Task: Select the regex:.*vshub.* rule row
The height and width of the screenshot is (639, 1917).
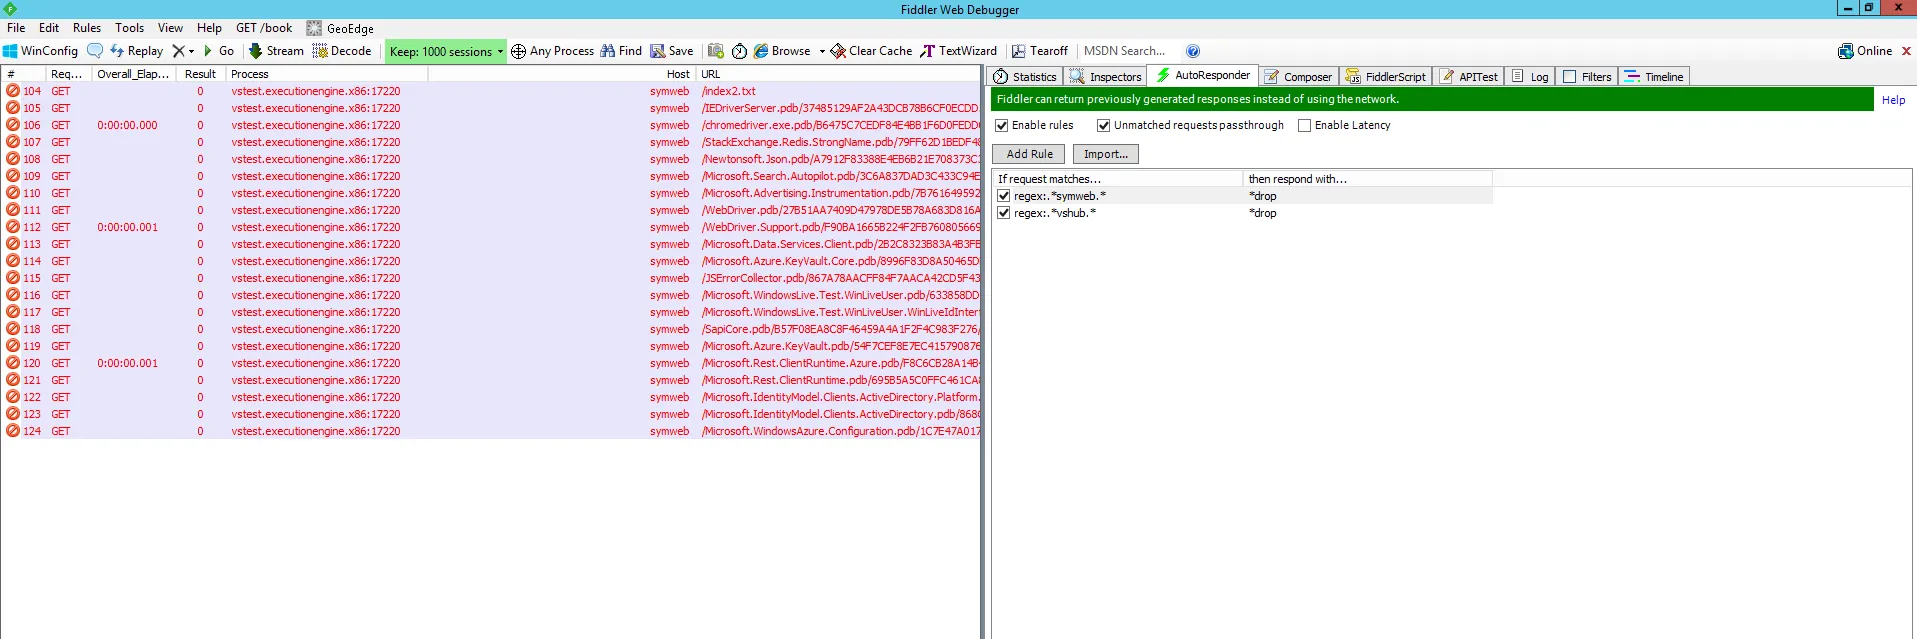Action: pyautogui.click(x=1242, y=213)
